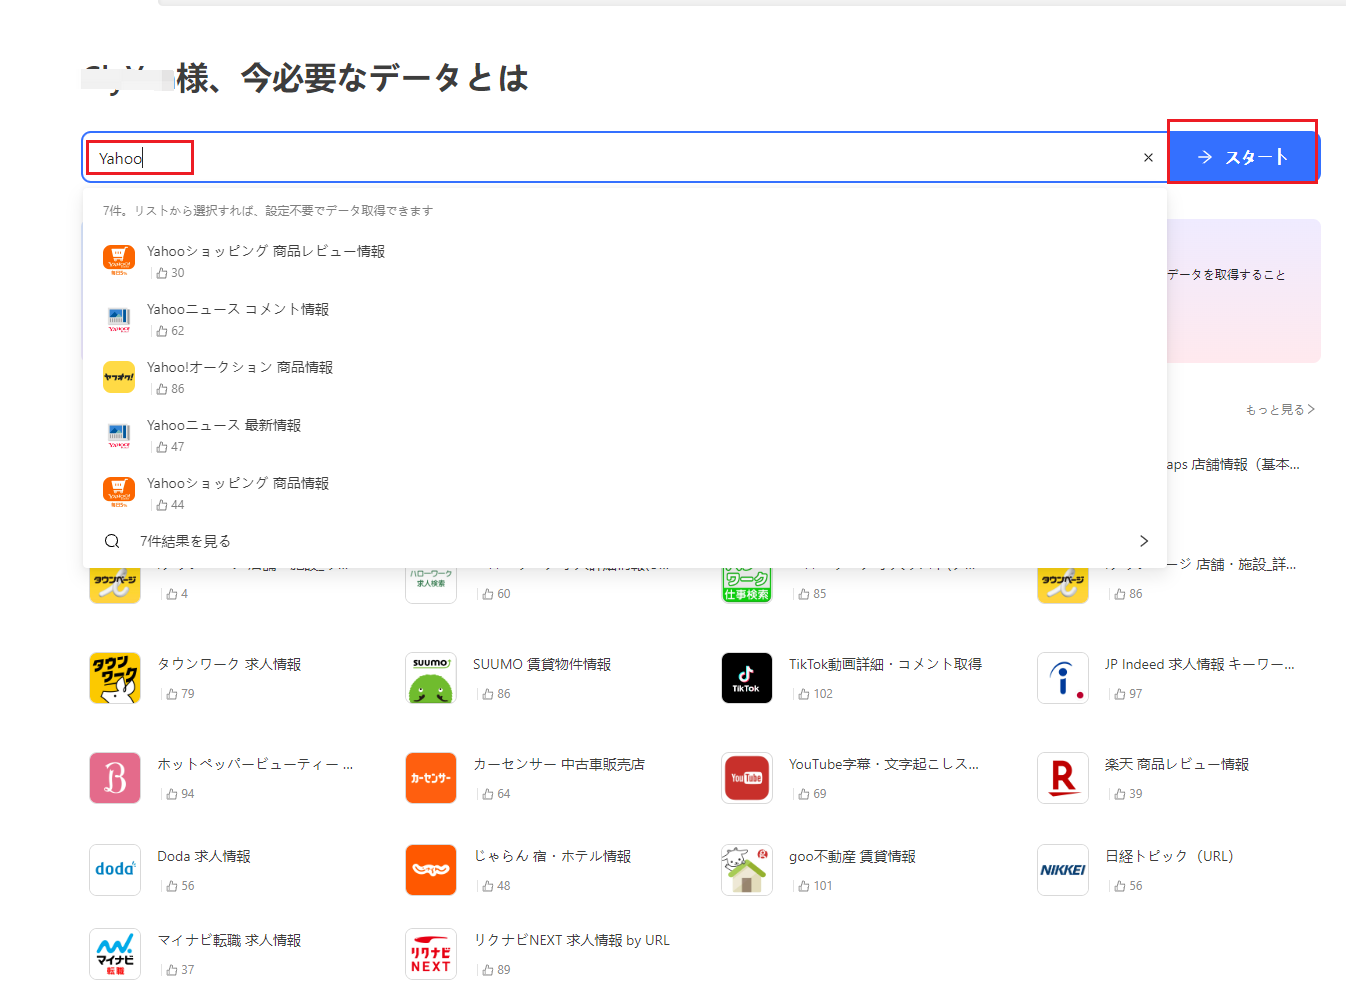Click the chevron arrow on the 7件結果を見る row

[x=1144, y=541]
